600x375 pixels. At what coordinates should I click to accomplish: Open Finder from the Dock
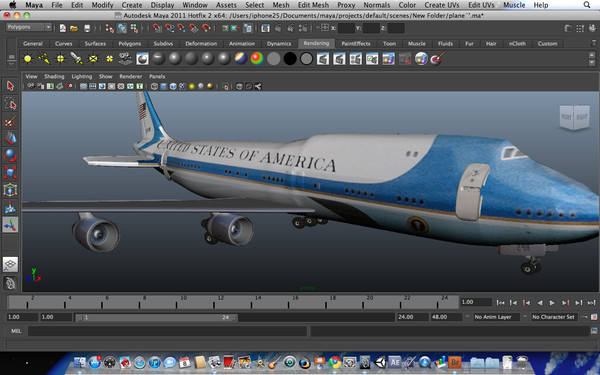tap(80, 362)
